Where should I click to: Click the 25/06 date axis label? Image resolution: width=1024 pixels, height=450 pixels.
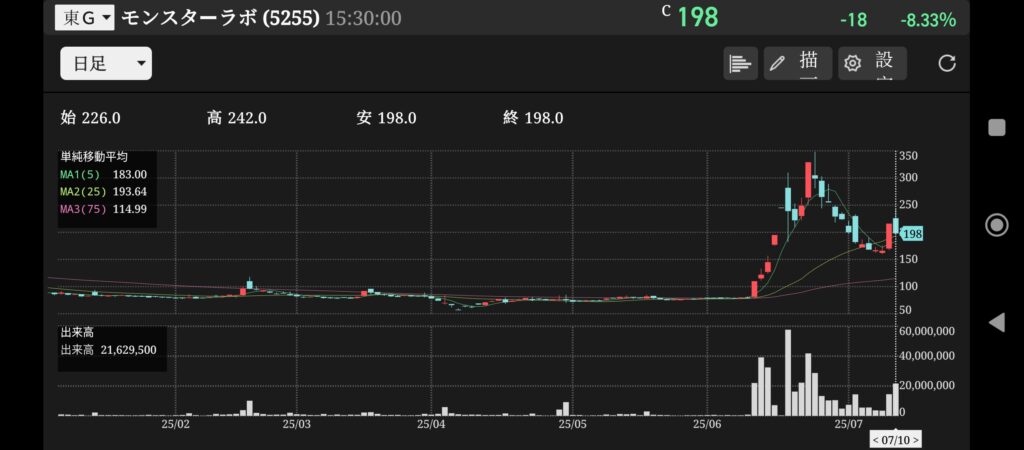point(709,424)
